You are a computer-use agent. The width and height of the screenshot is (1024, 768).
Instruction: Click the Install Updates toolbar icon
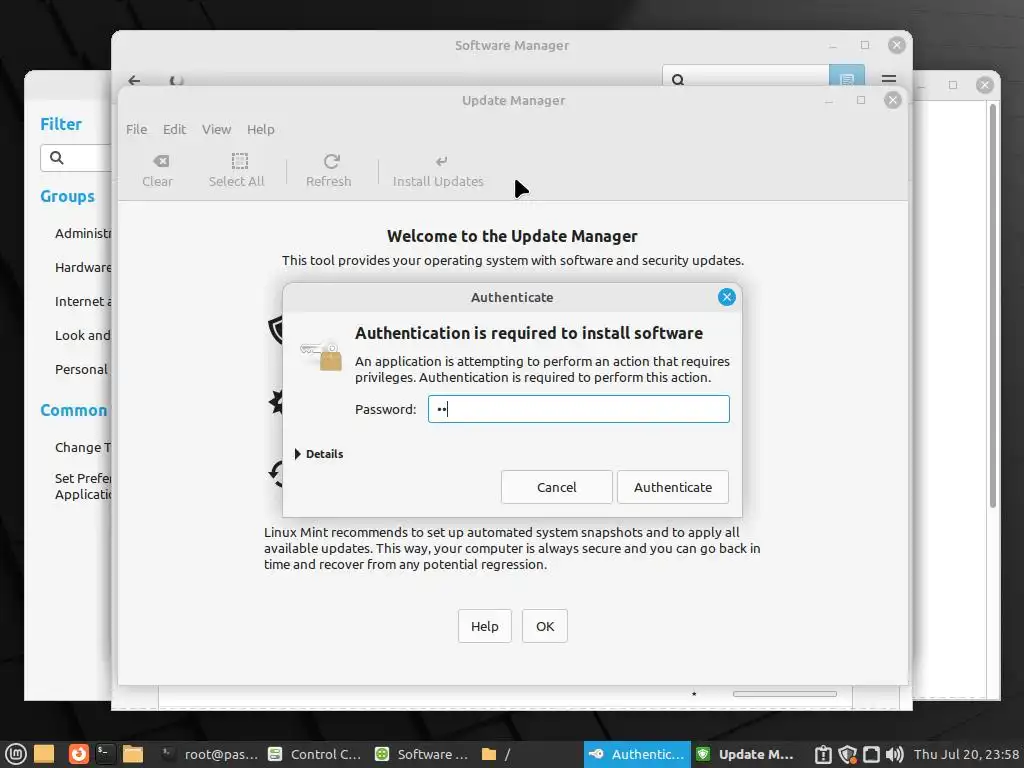click(x=438, y=170)
